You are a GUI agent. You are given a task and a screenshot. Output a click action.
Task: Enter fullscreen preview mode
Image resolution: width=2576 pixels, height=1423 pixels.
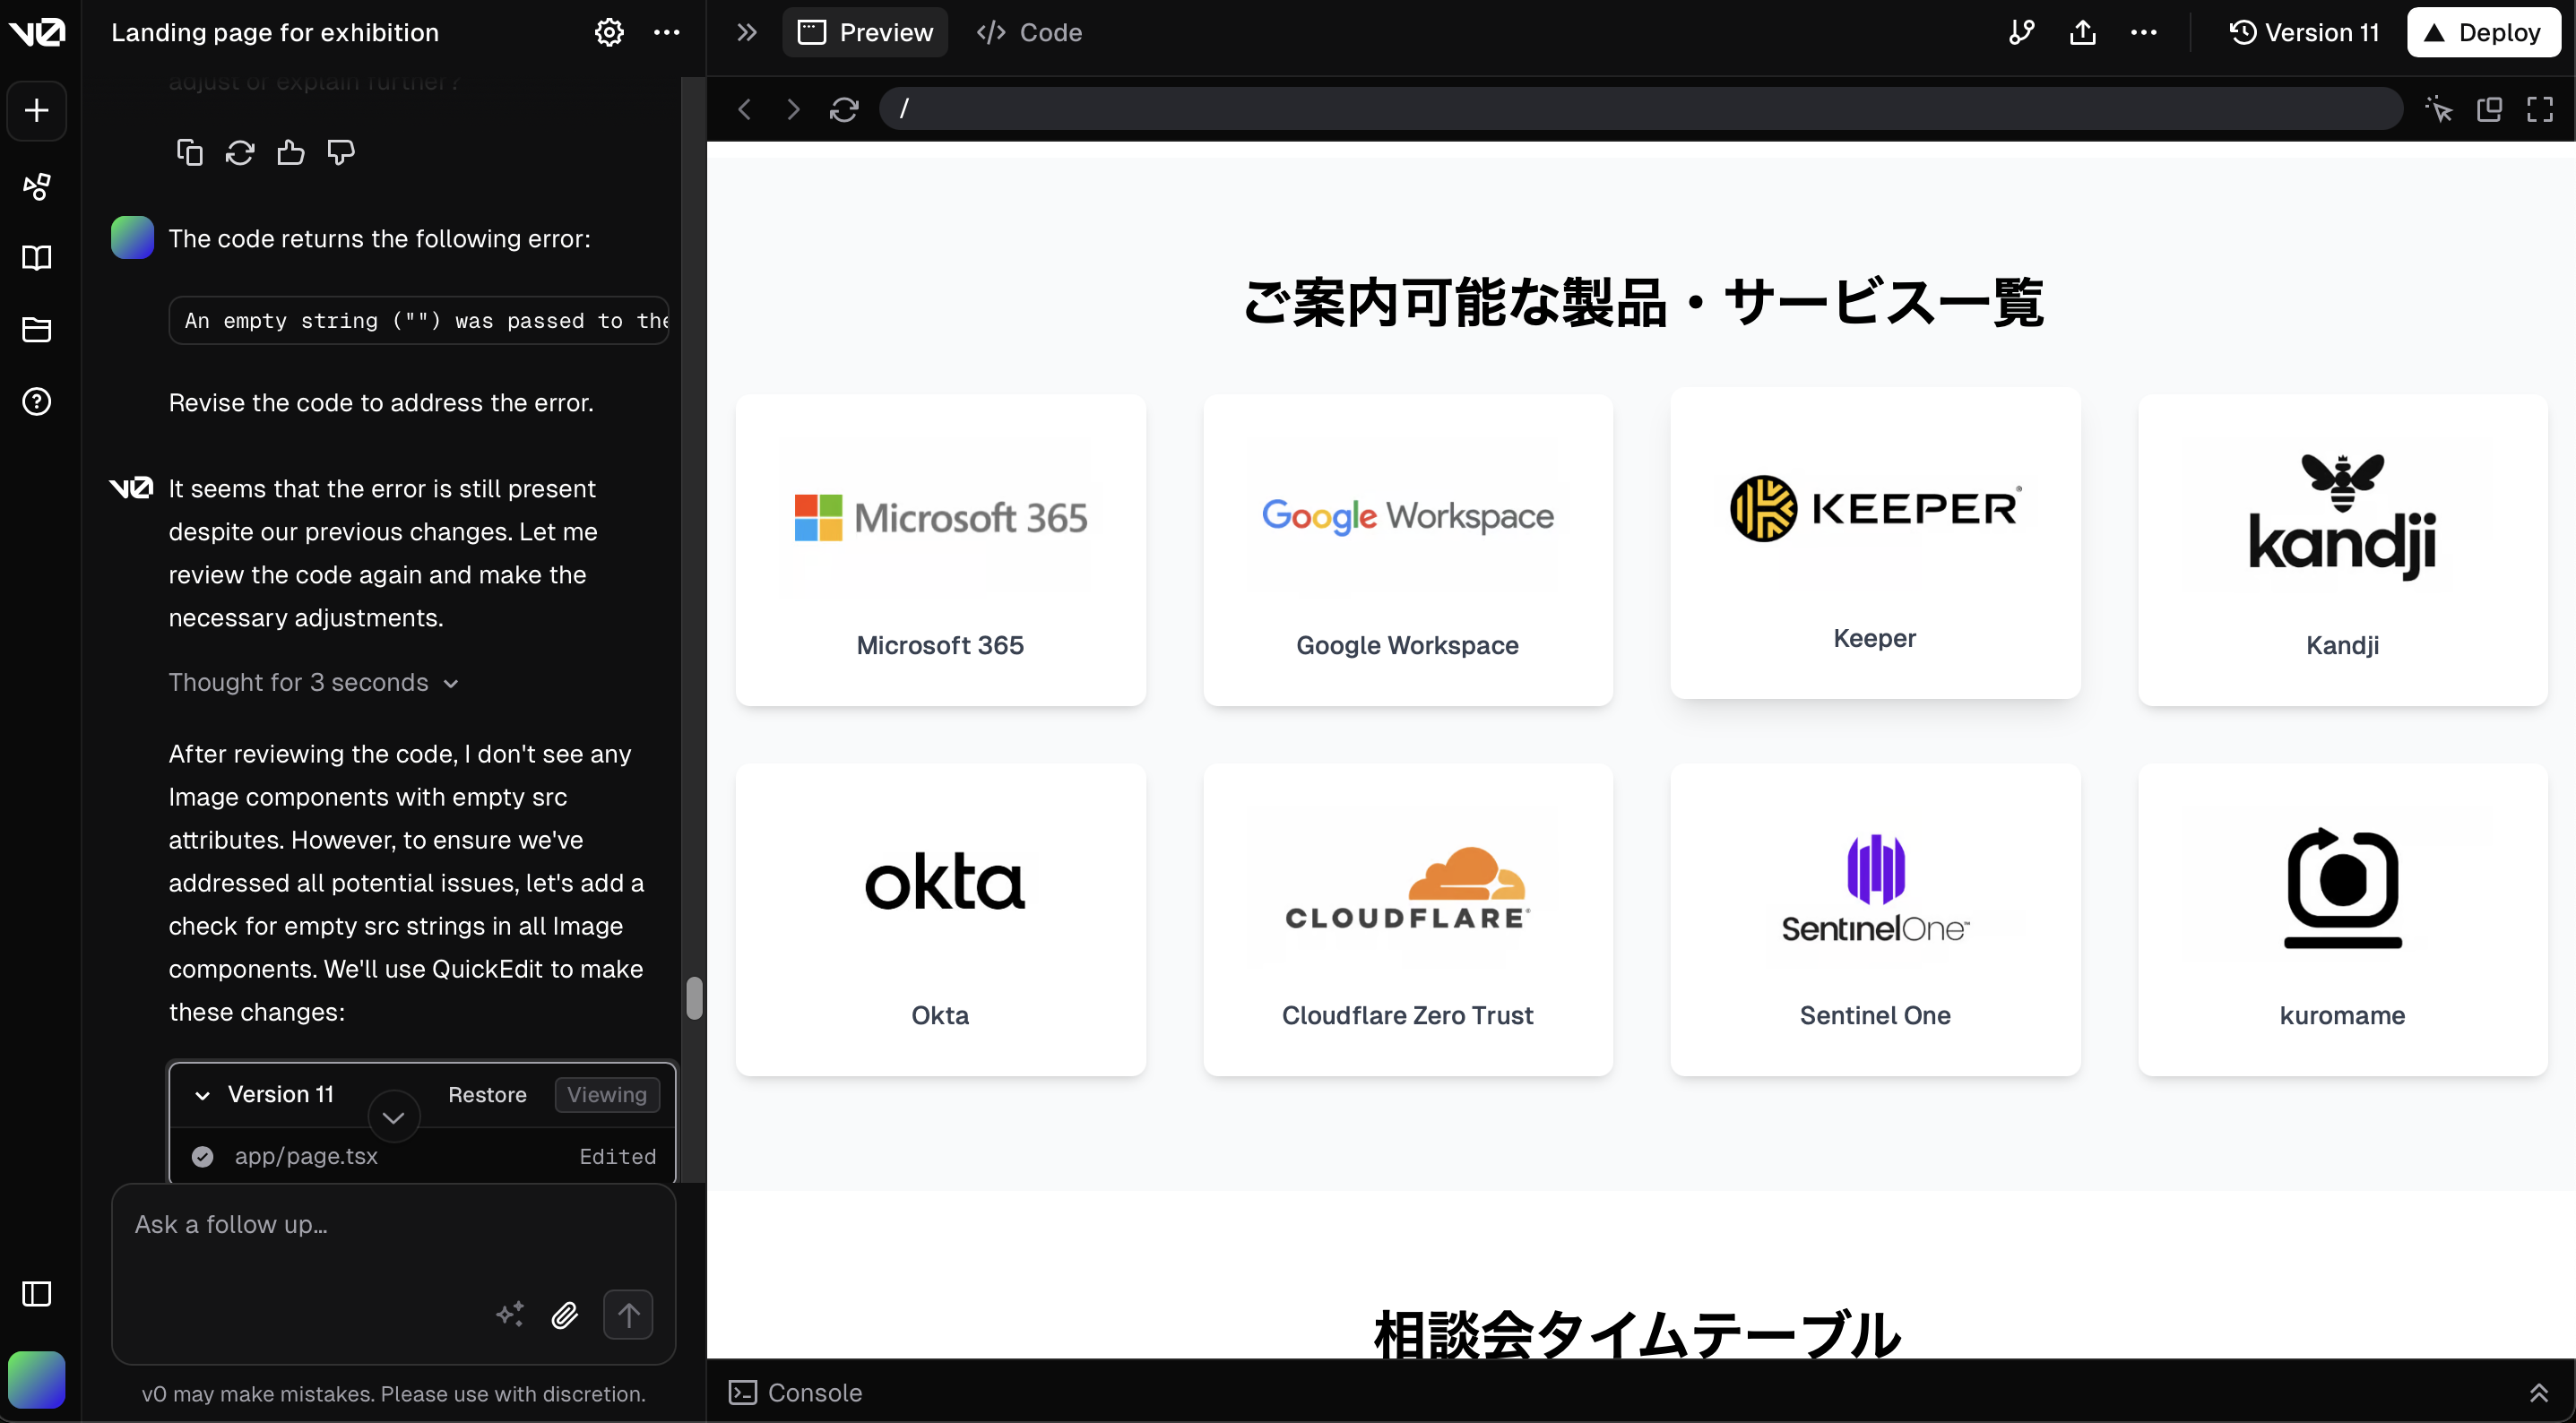click(2540, 109)
